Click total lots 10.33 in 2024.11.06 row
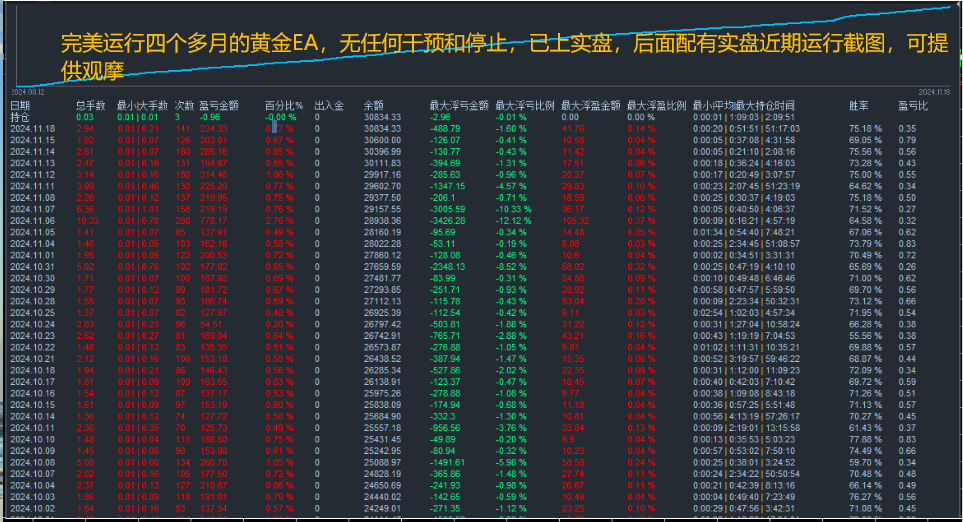This screenshot has height=522, width=963. click(x=88, y=221)
